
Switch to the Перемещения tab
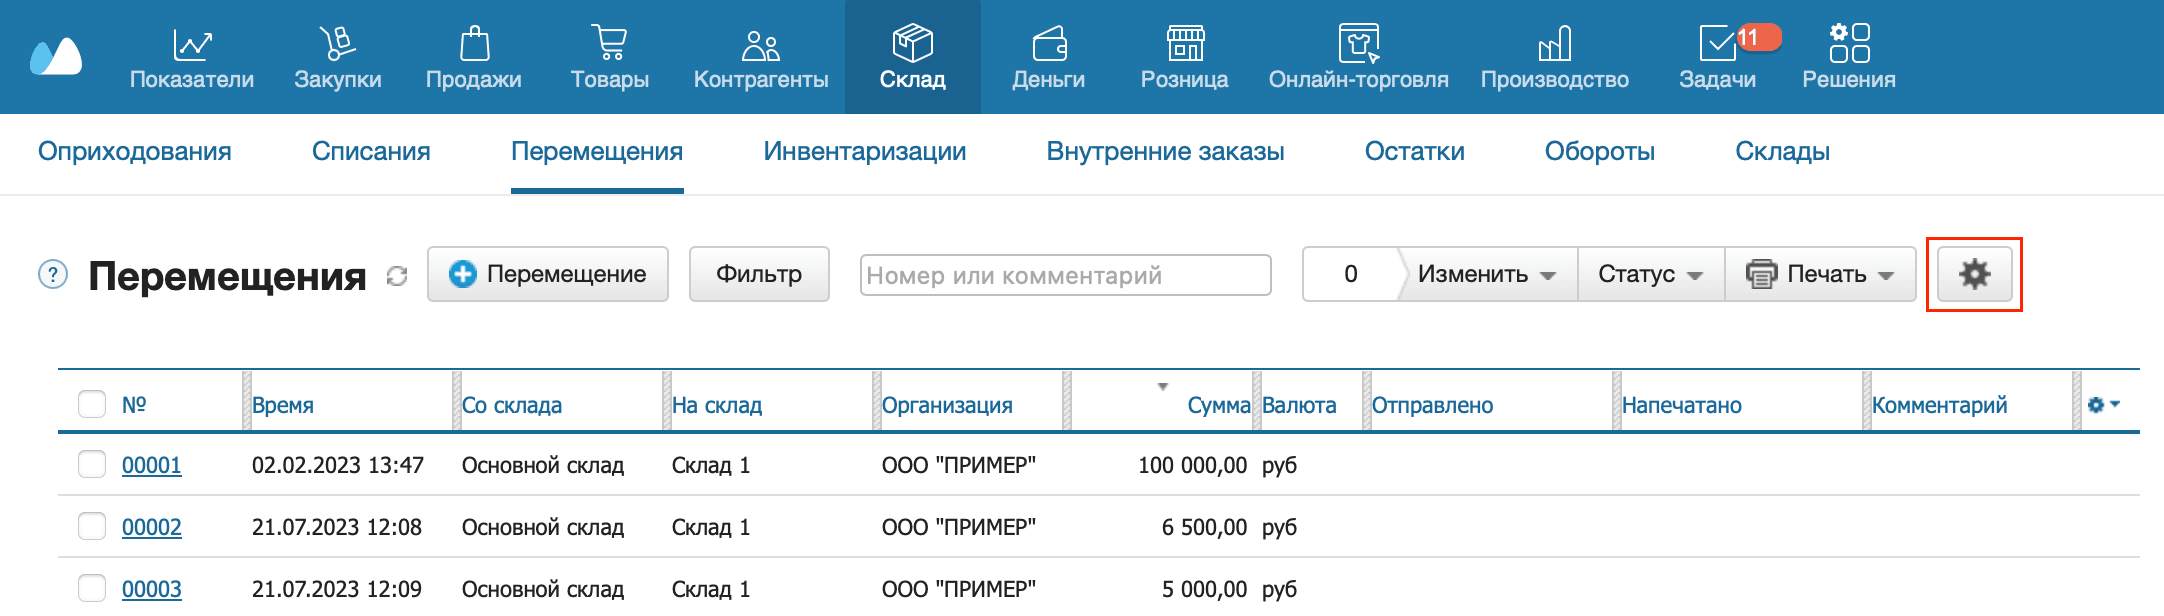coord(597,151)
